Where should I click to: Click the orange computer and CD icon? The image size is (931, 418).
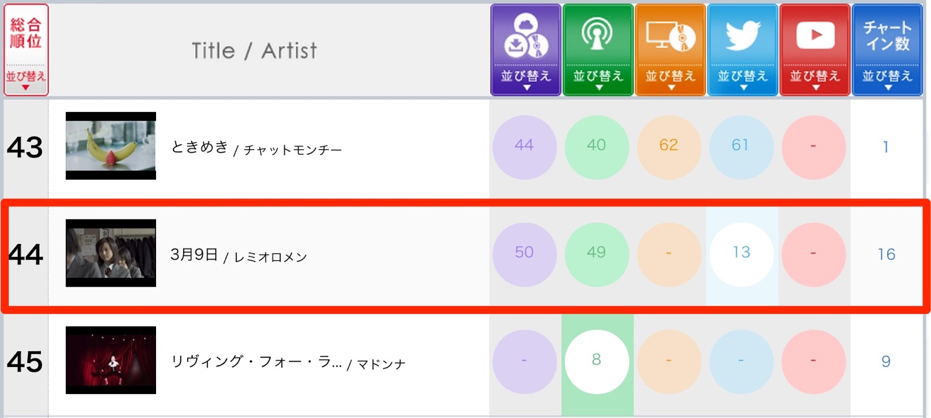pyautogui.click(x=670, y=37)
